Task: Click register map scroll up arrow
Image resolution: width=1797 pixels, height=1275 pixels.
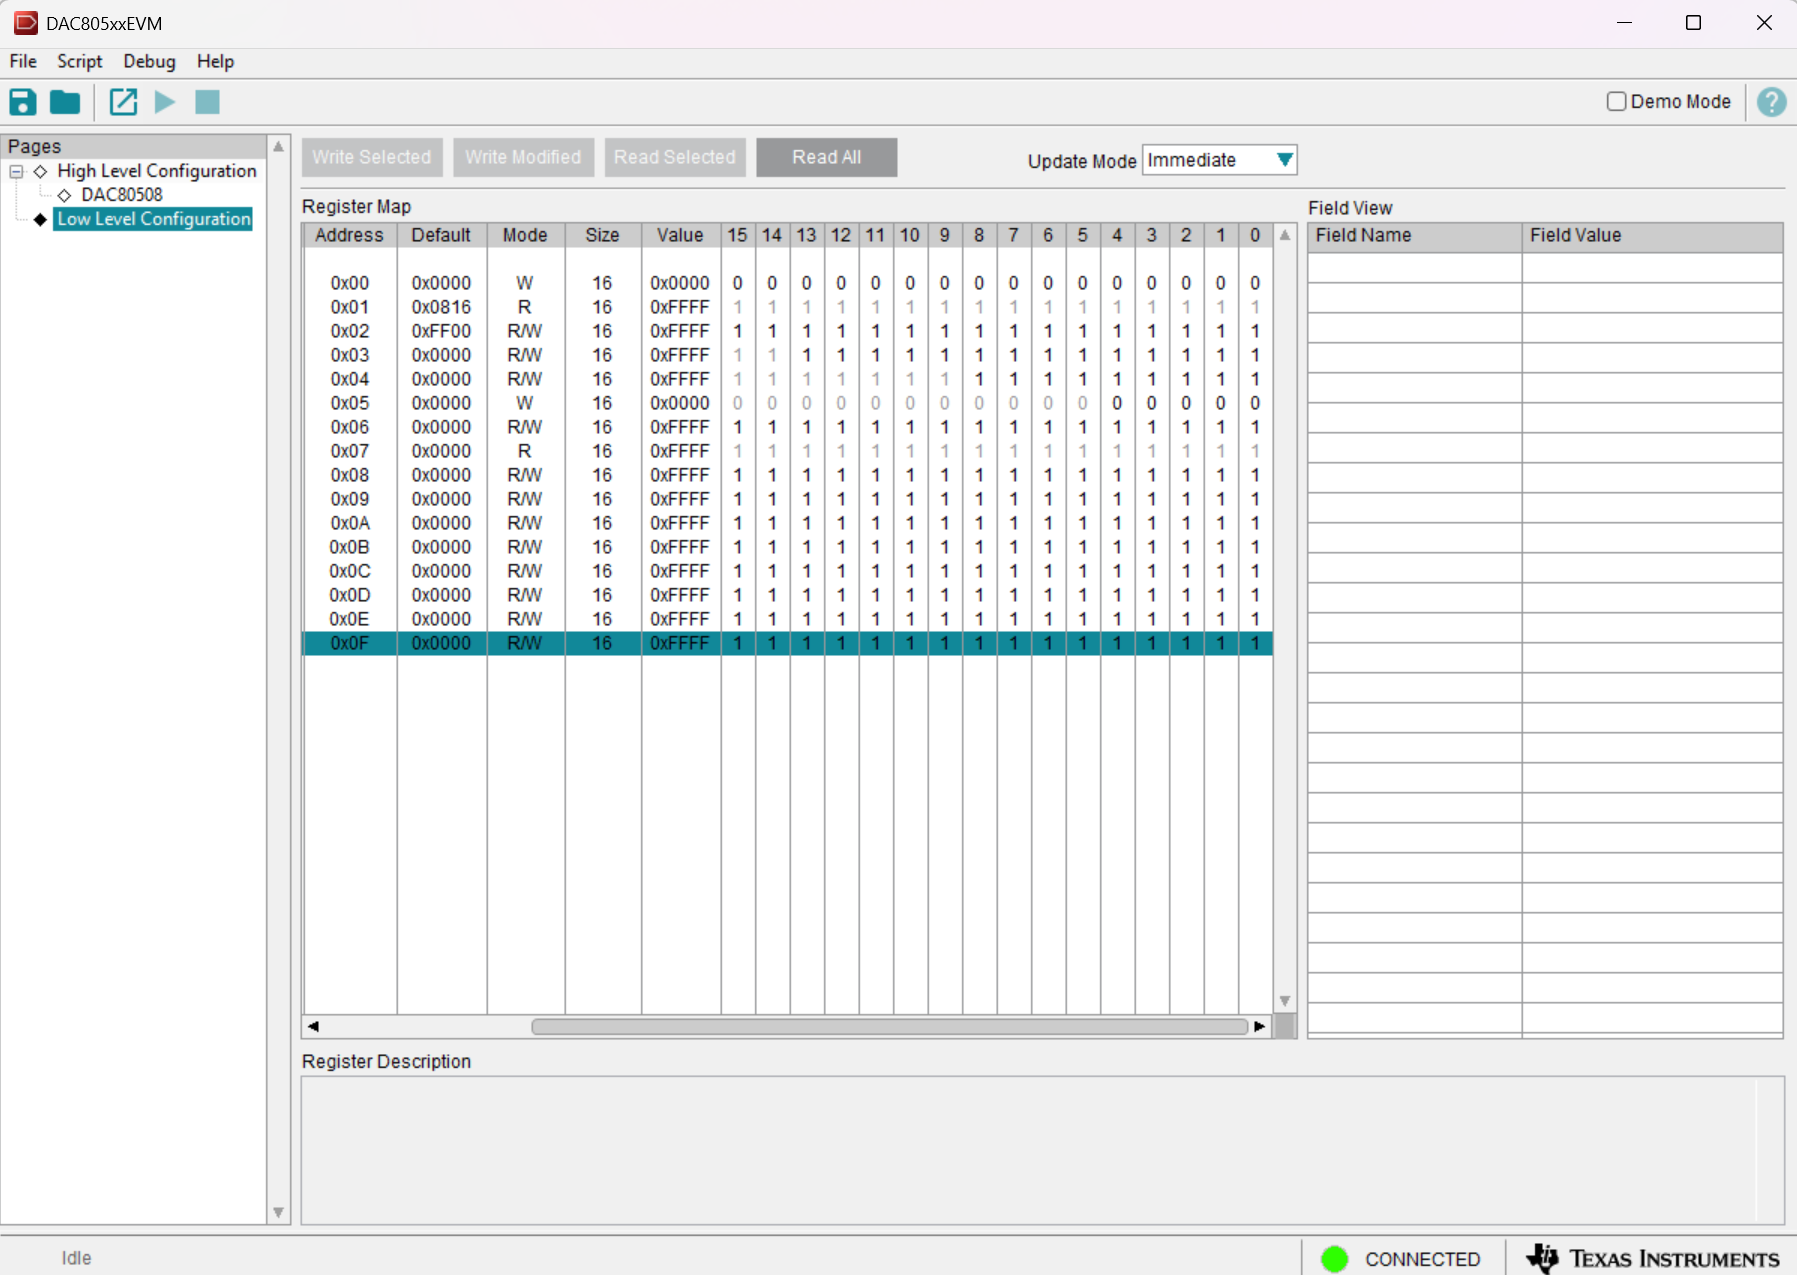Action: tap(1285, 235)
